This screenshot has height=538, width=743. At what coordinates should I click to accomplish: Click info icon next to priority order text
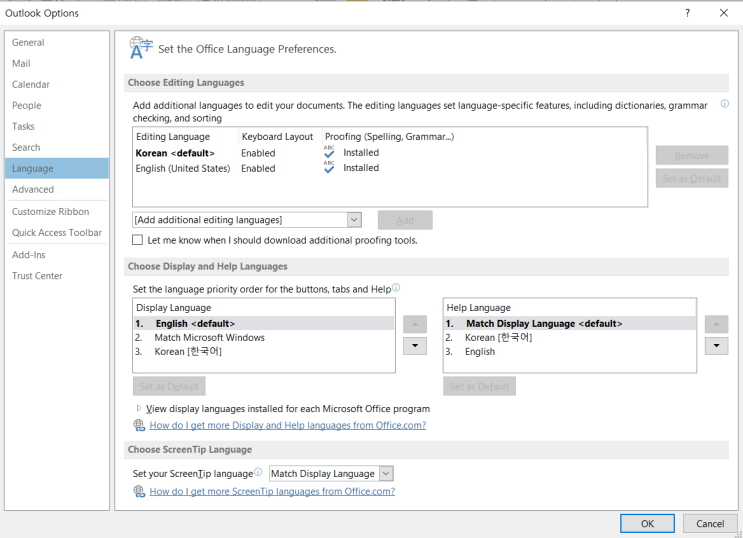[396, 287]
